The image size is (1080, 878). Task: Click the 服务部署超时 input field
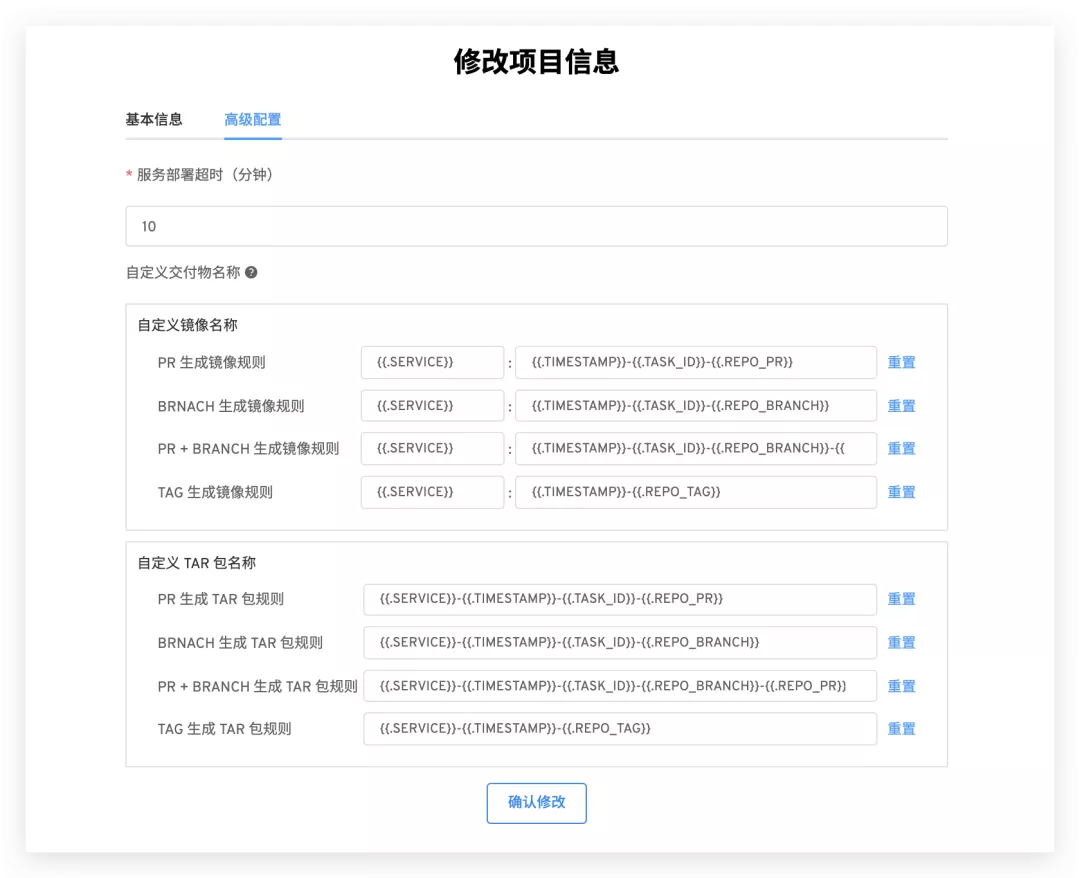click(x=536, y=226)
